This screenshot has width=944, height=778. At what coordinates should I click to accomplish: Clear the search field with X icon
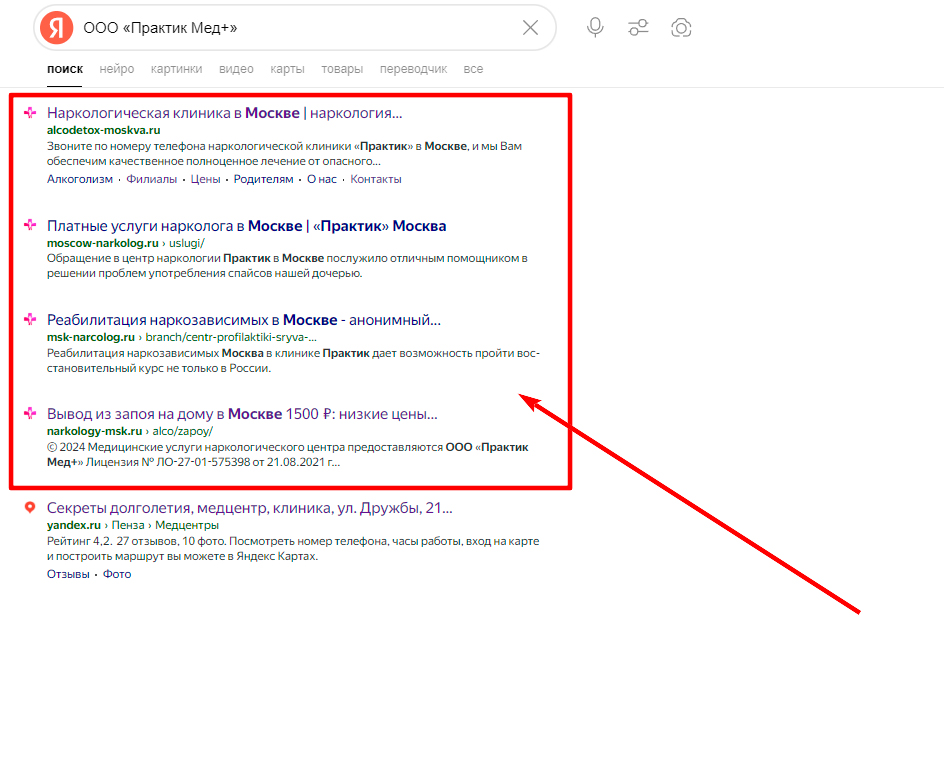click(530, 28)
